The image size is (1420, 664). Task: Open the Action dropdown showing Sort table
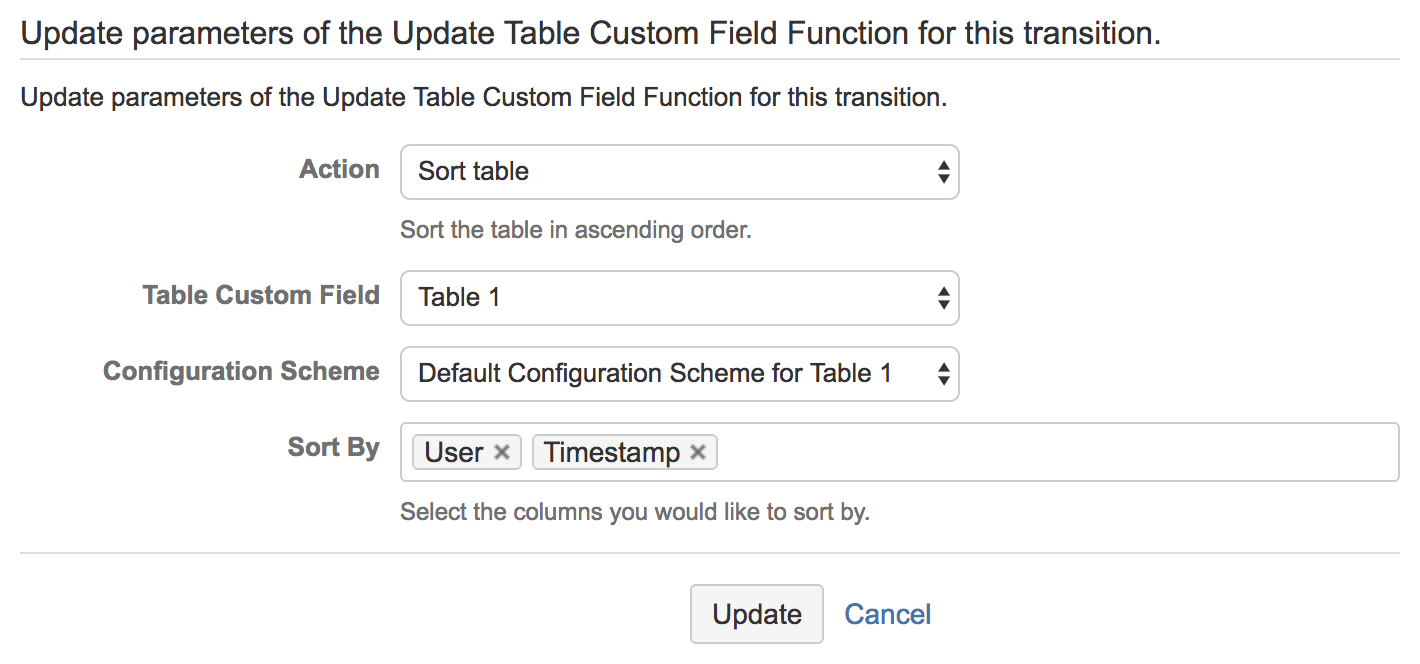point(680,172)
